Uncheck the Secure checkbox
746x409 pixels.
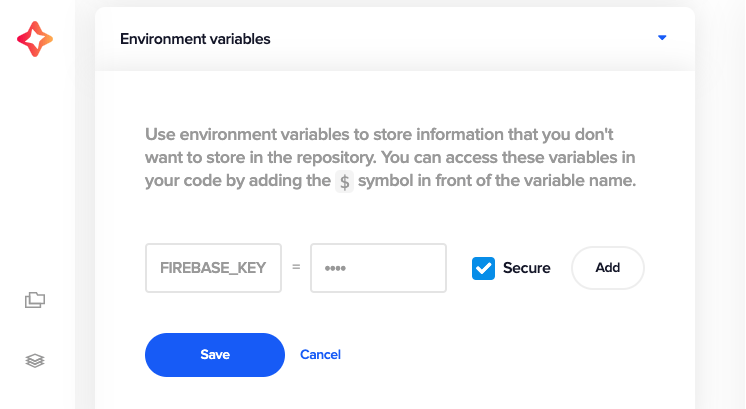[x=483, y=269]
